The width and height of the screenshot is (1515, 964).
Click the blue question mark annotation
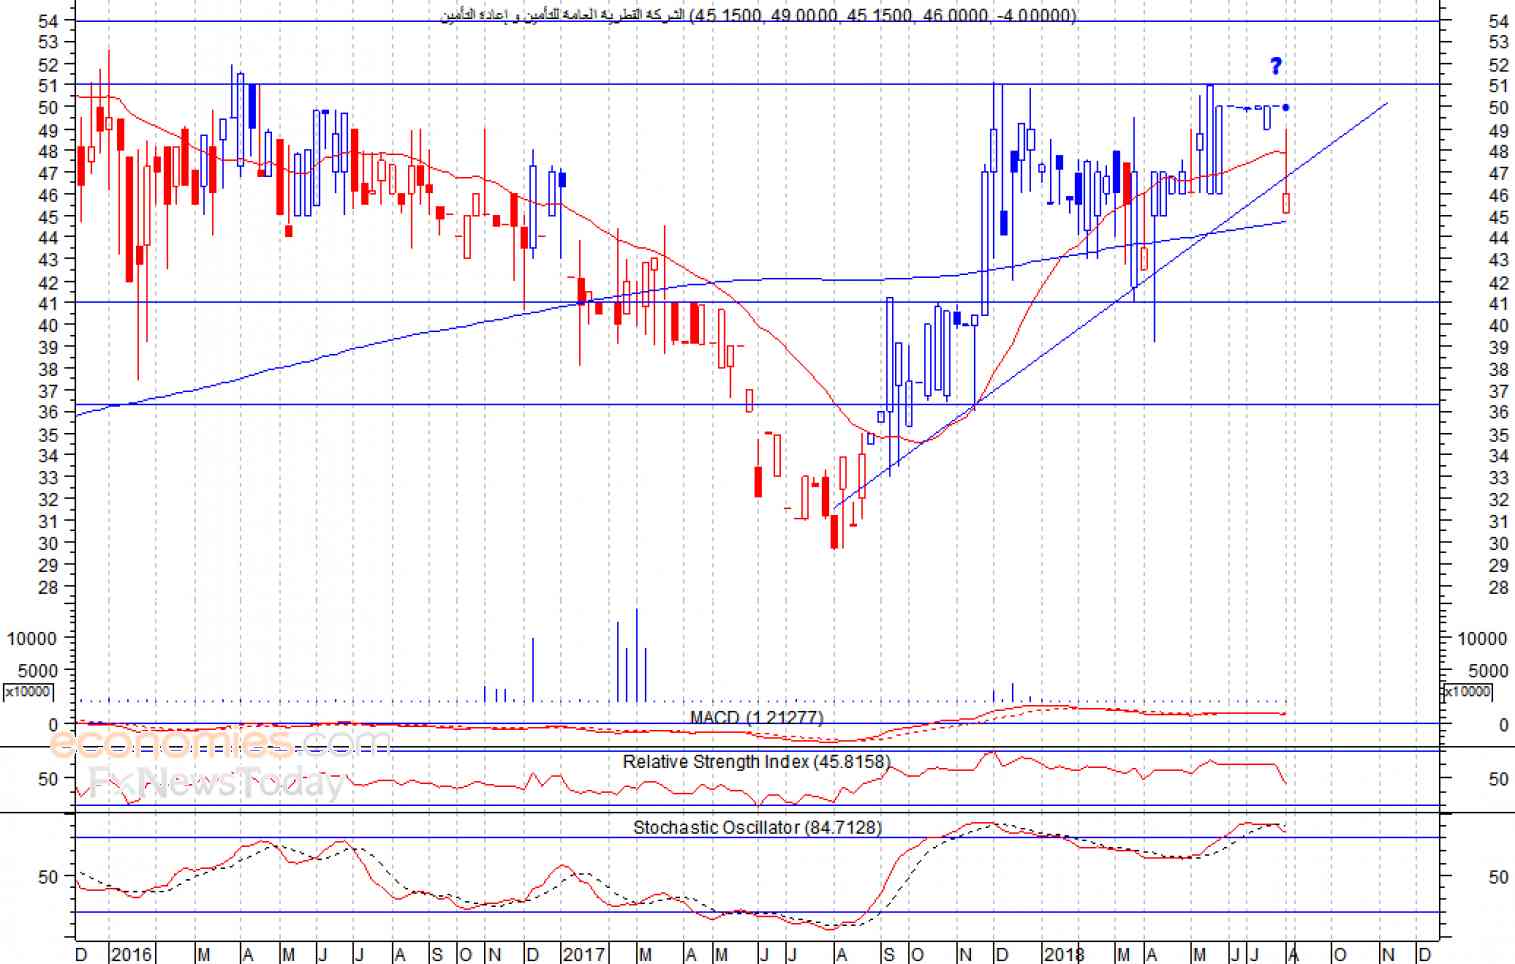[1275, 66]
